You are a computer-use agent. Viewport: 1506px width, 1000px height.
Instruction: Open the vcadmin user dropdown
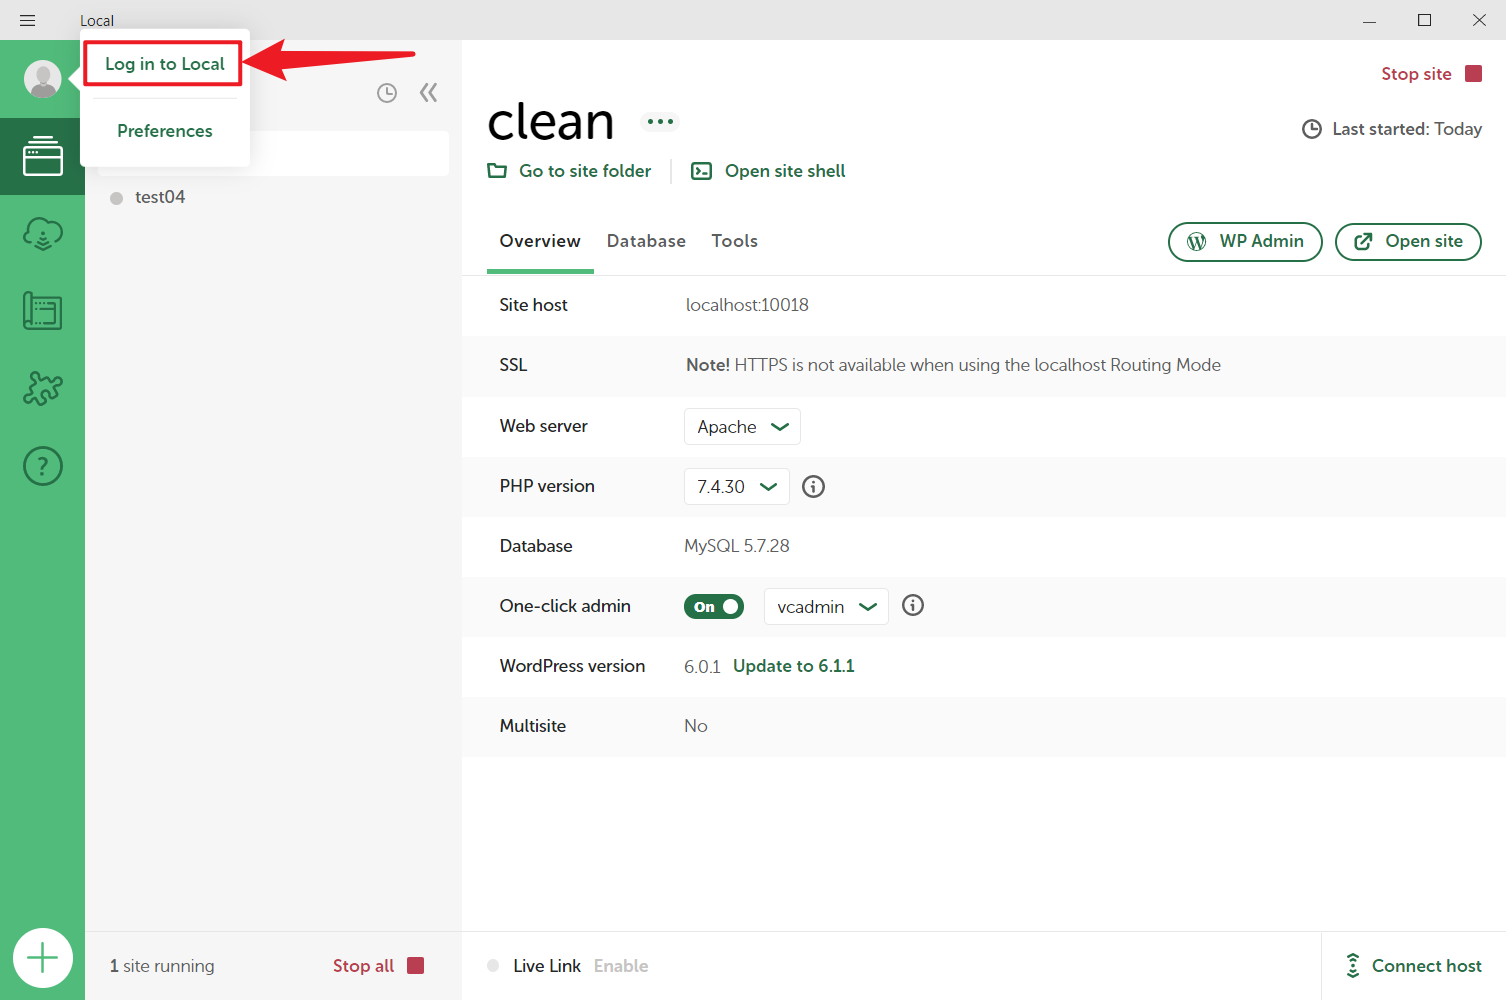pos(826,607)
